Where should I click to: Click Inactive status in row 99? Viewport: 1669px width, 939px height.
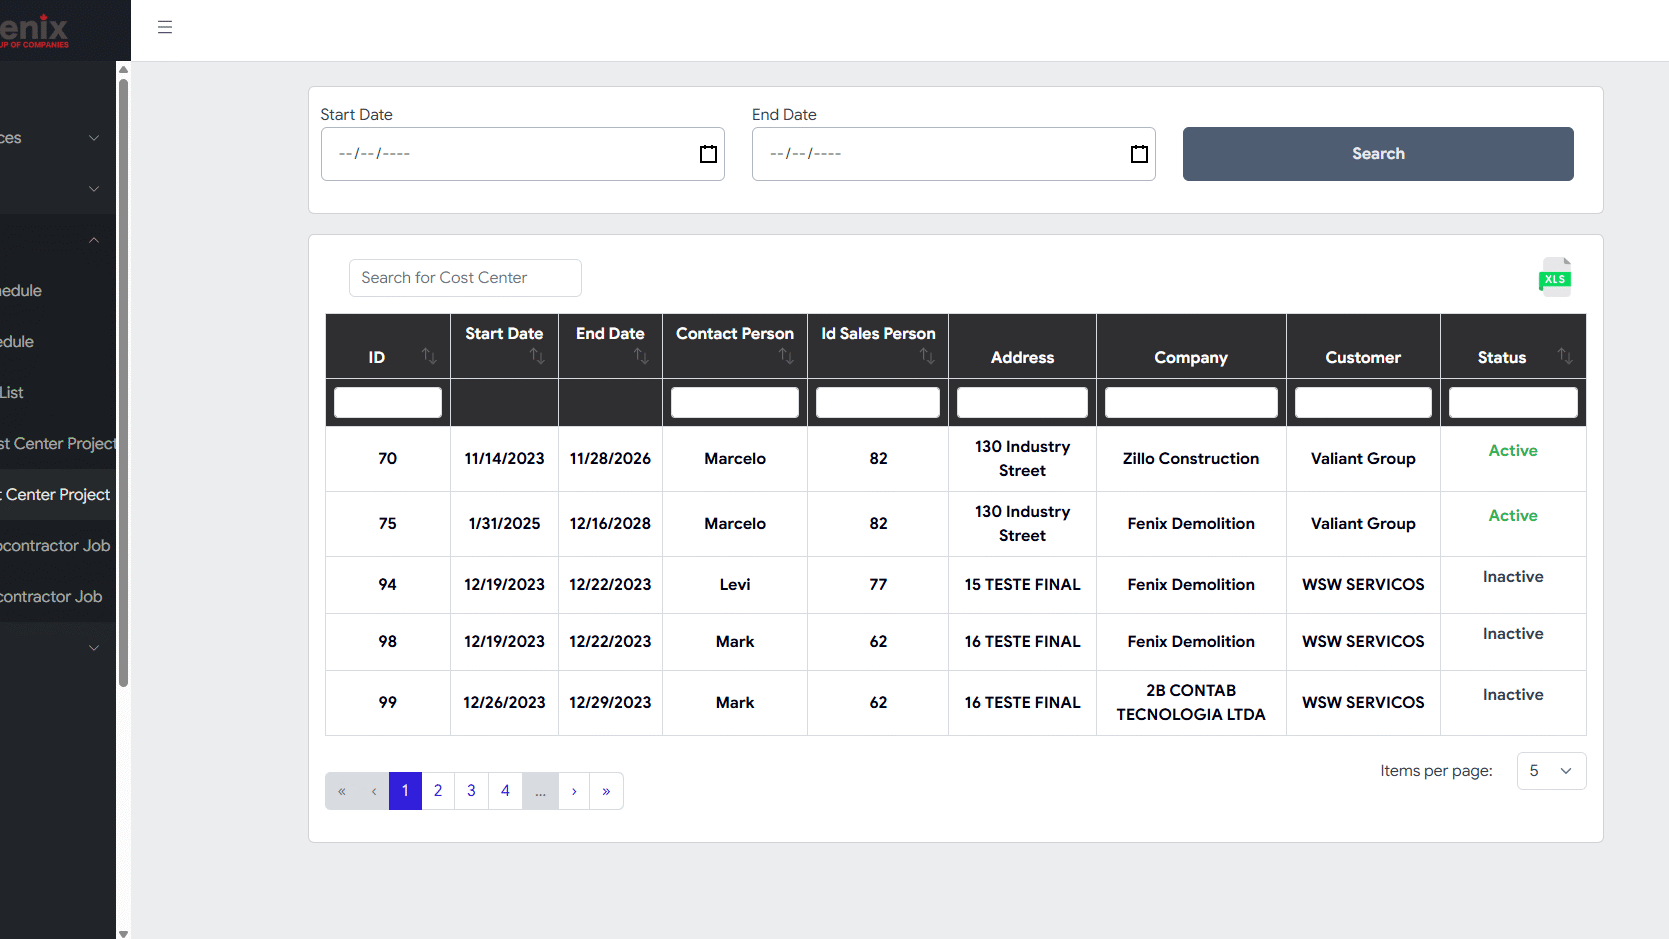click(1513, 695)
